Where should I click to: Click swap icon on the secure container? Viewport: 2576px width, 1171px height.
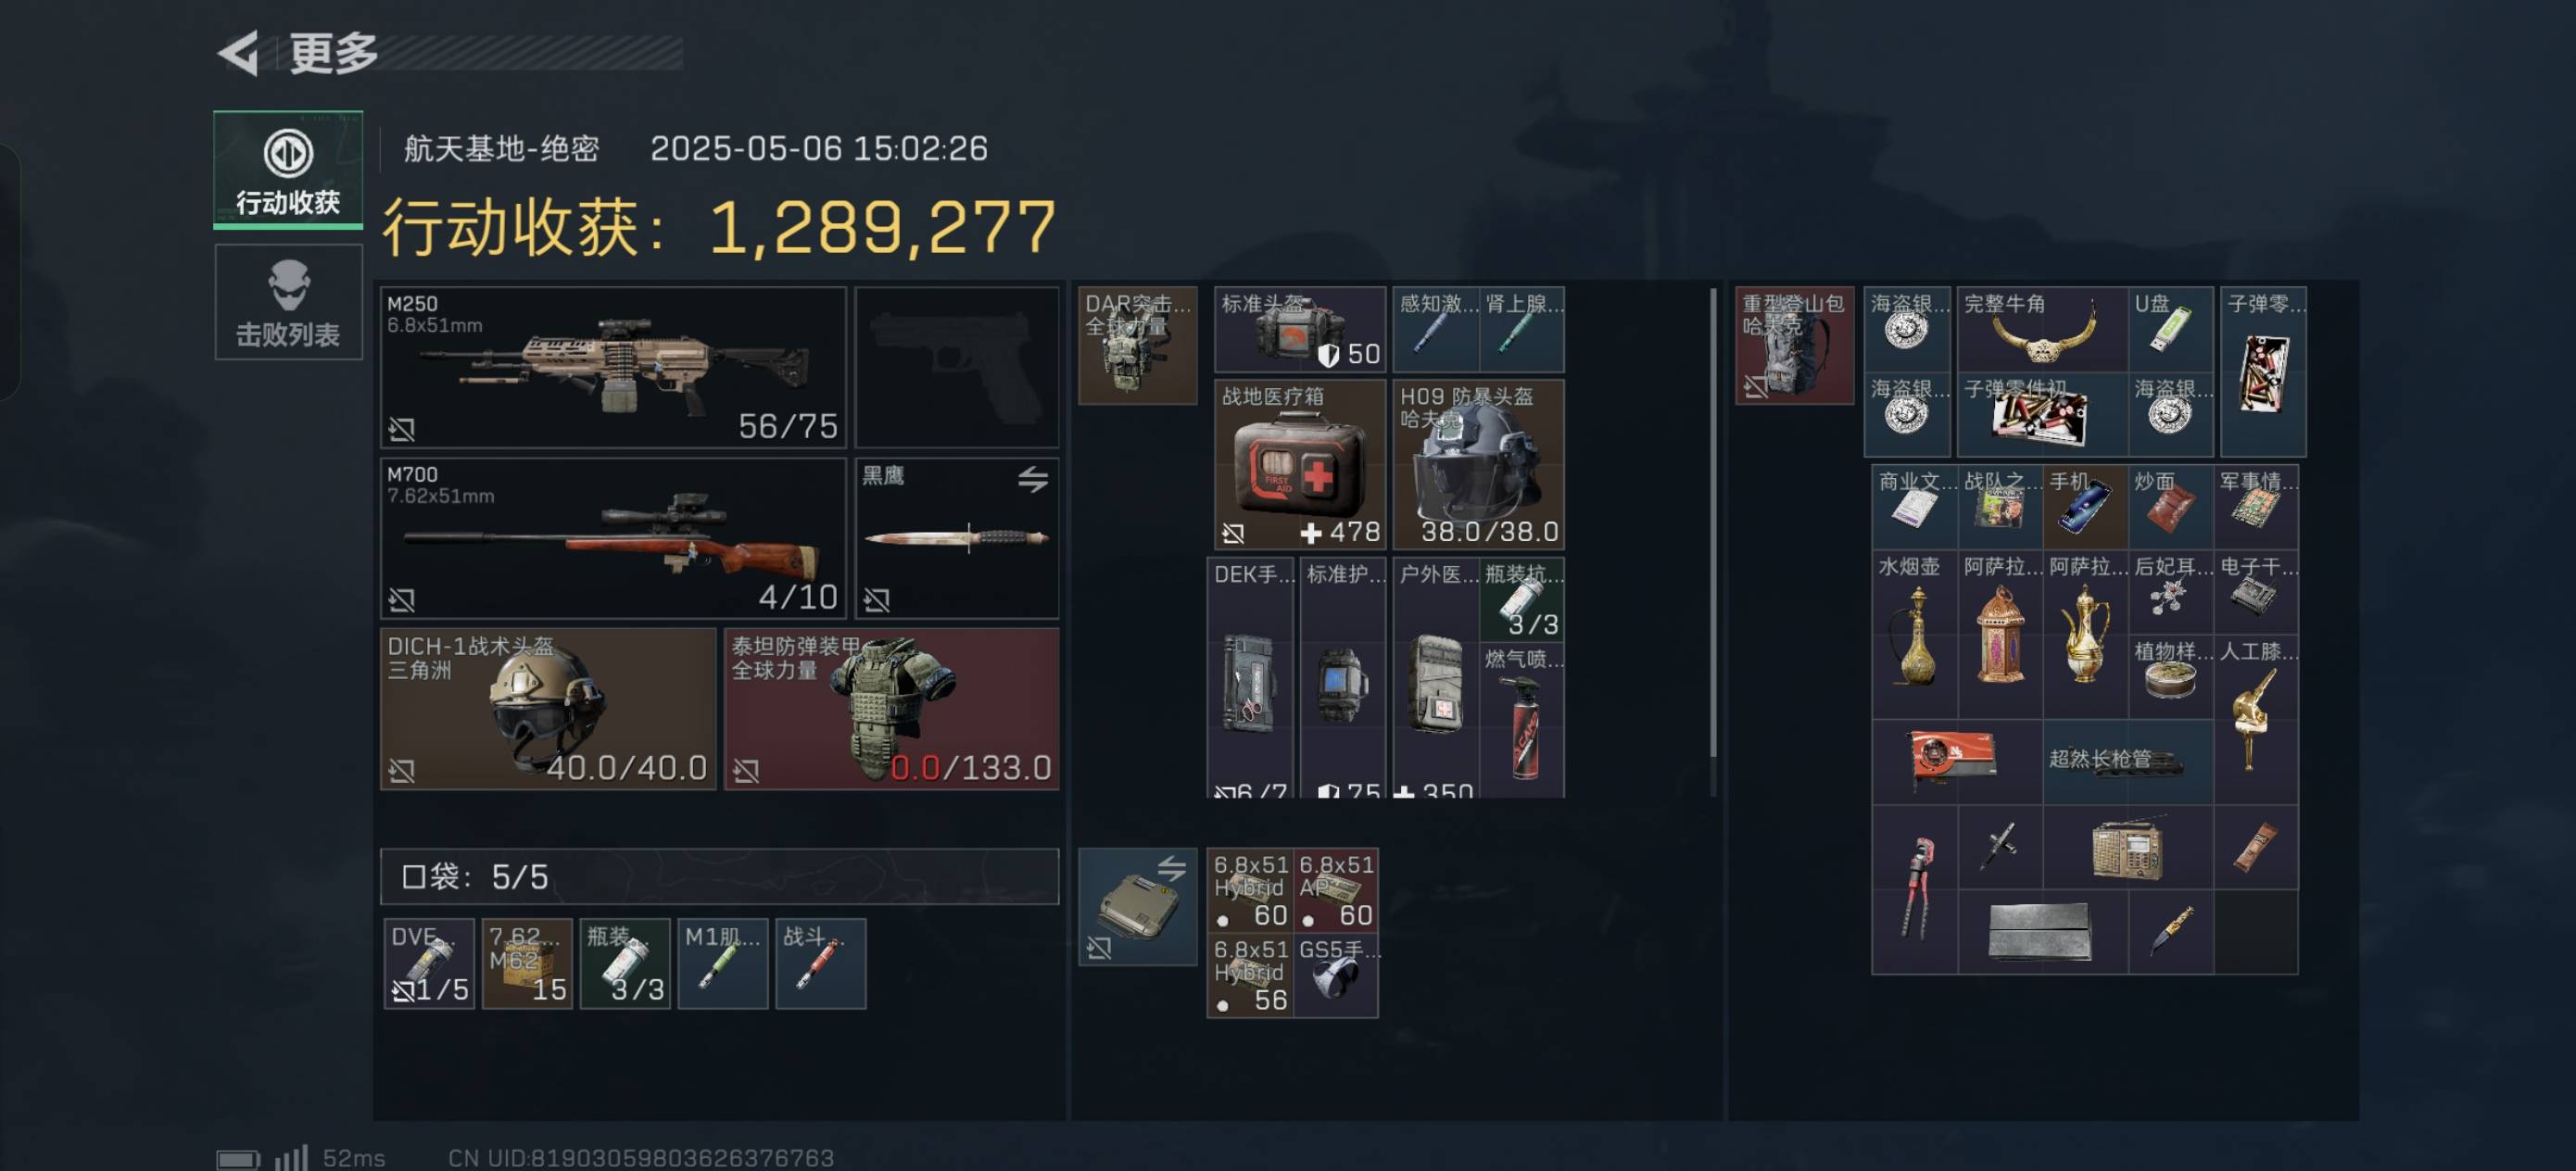click(x=1171, y=868)
